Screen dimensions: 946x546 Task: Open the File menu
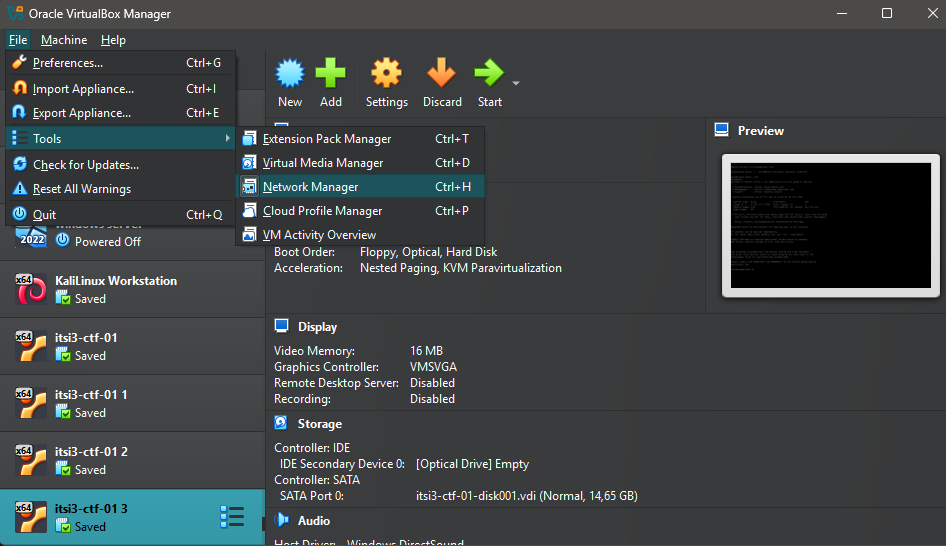pos(18,40)
